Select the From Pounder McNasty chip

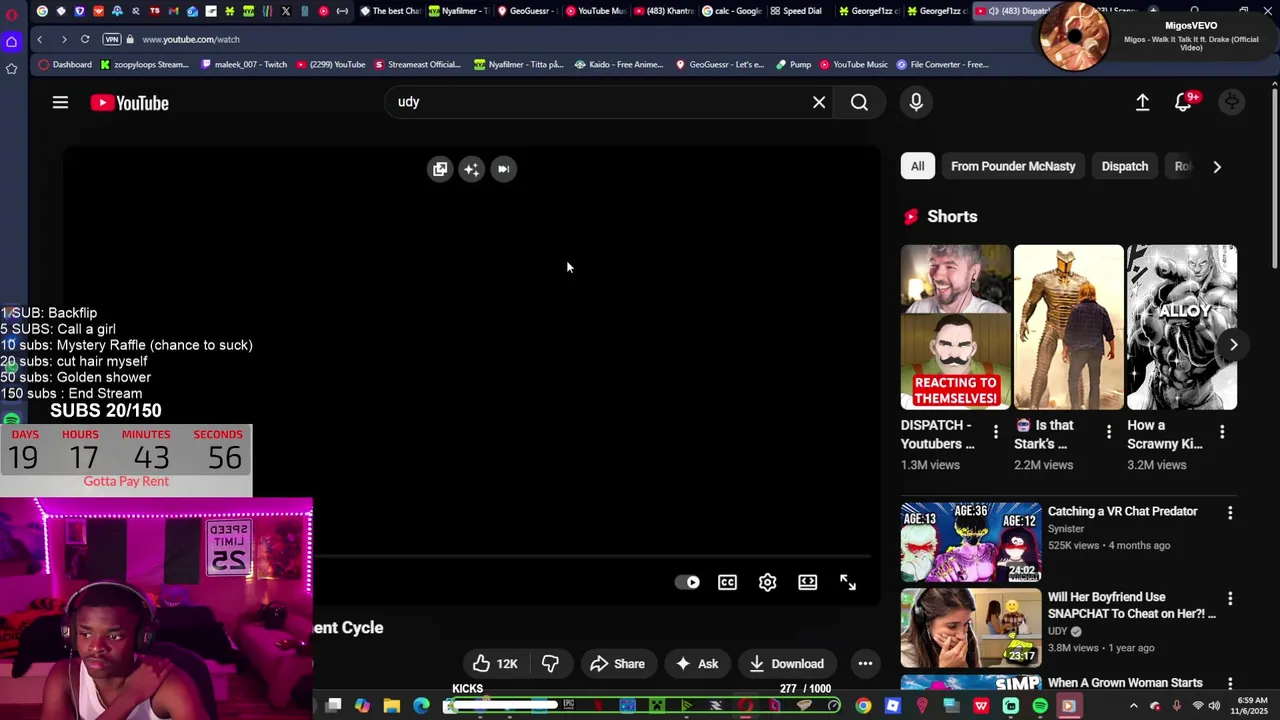tap(1013, 166)
